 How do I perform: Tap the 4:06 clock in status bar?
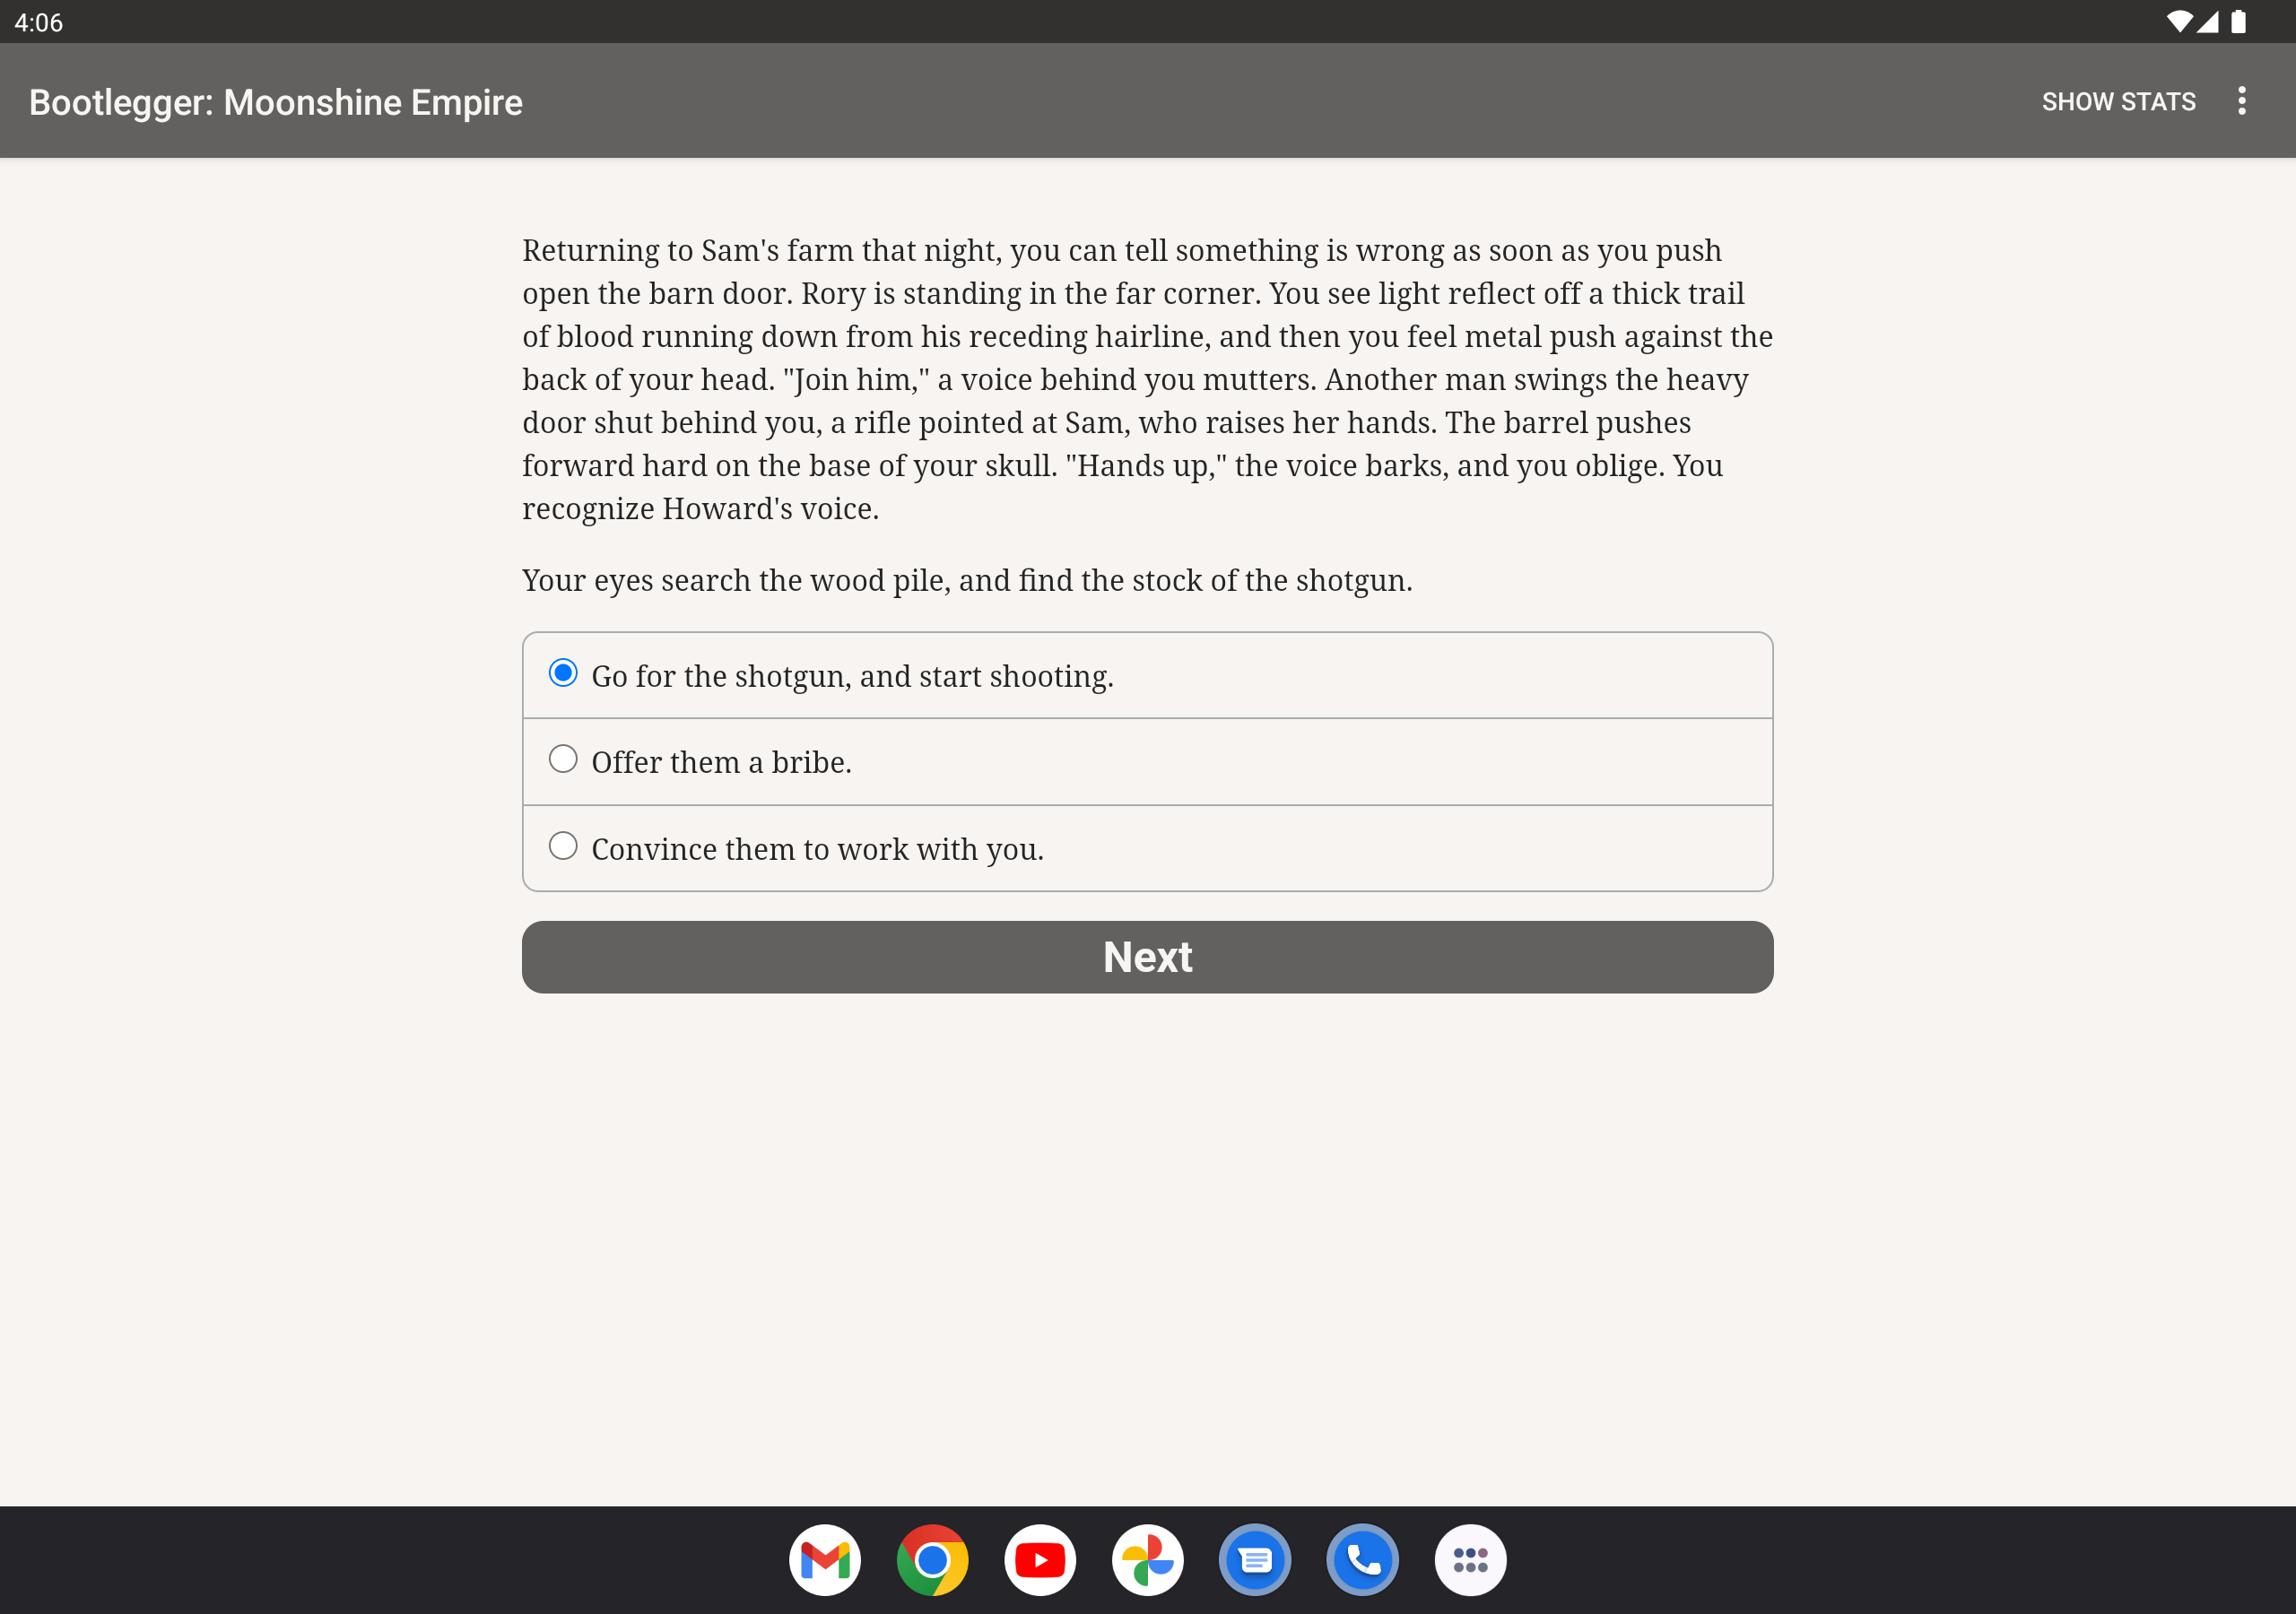(x=39, y=22)
